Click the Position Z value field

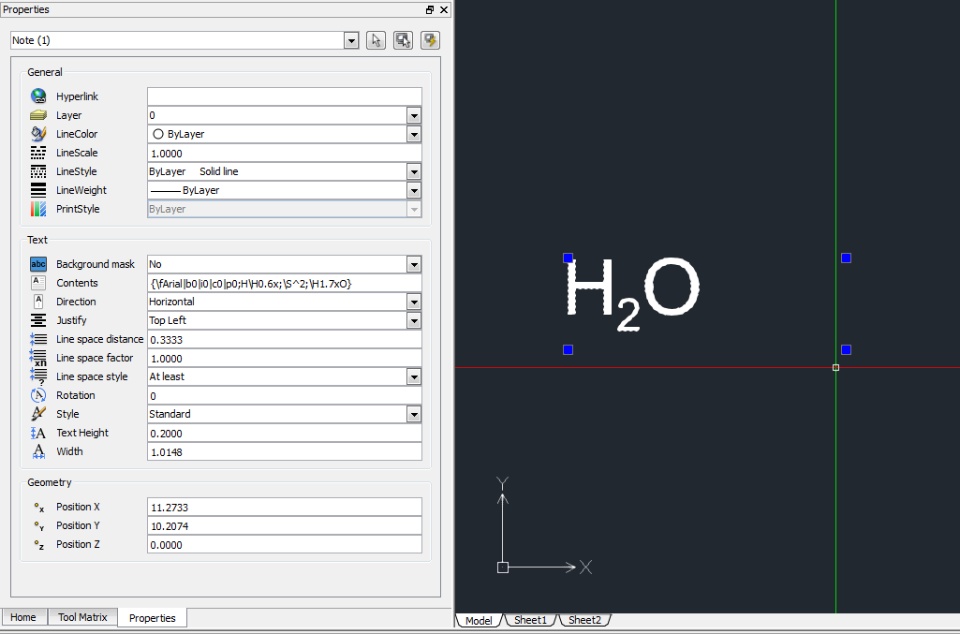(285, 545)
